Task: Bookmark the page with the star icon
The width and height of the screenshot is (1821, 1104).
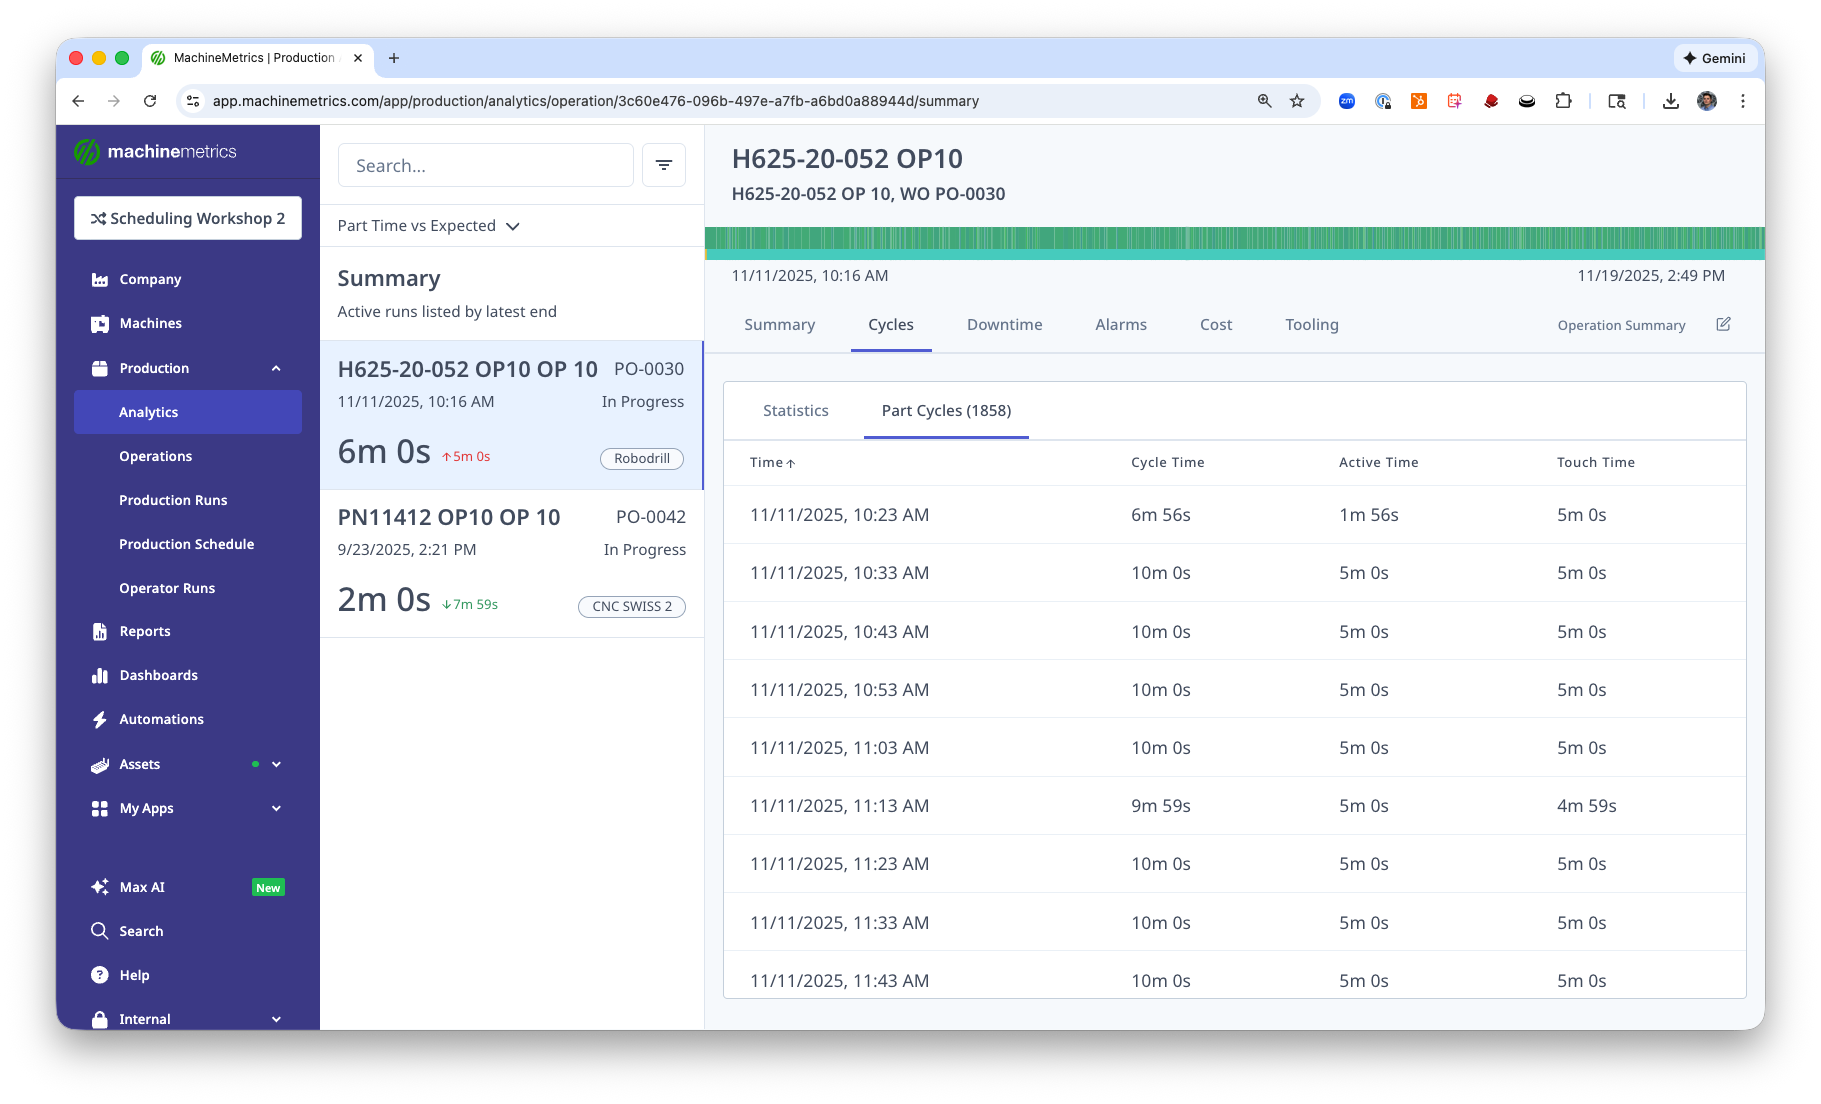Action: pos(1297,101)
